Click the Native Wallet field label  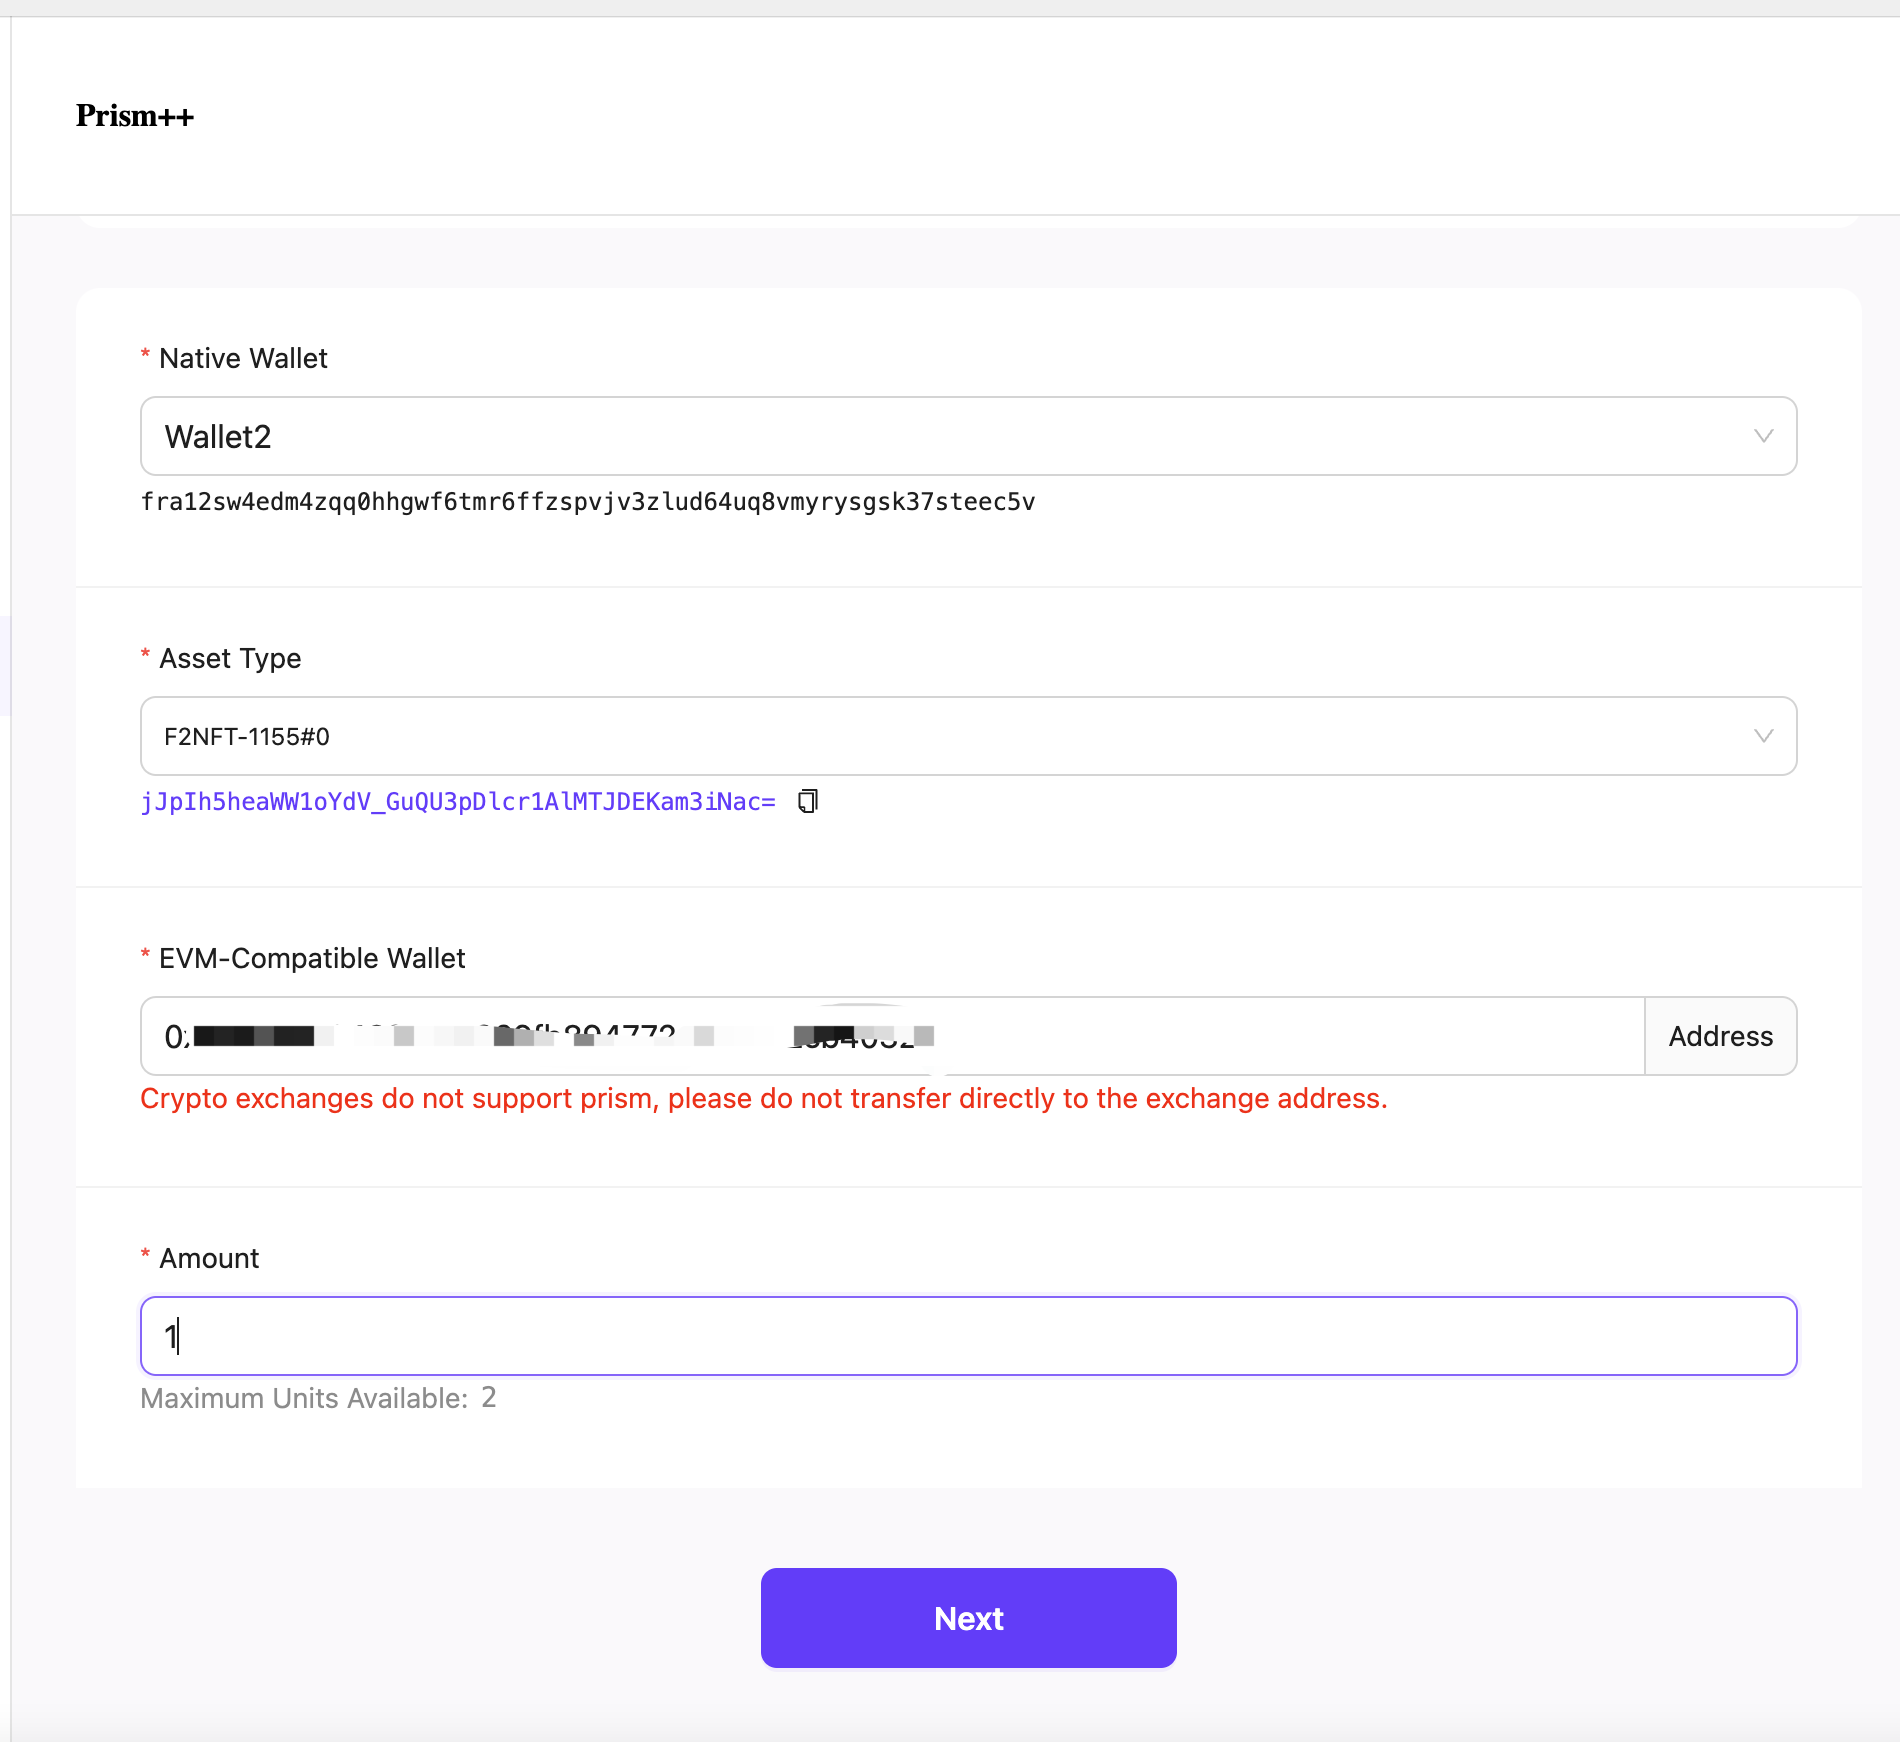click(x=243, y=358)
